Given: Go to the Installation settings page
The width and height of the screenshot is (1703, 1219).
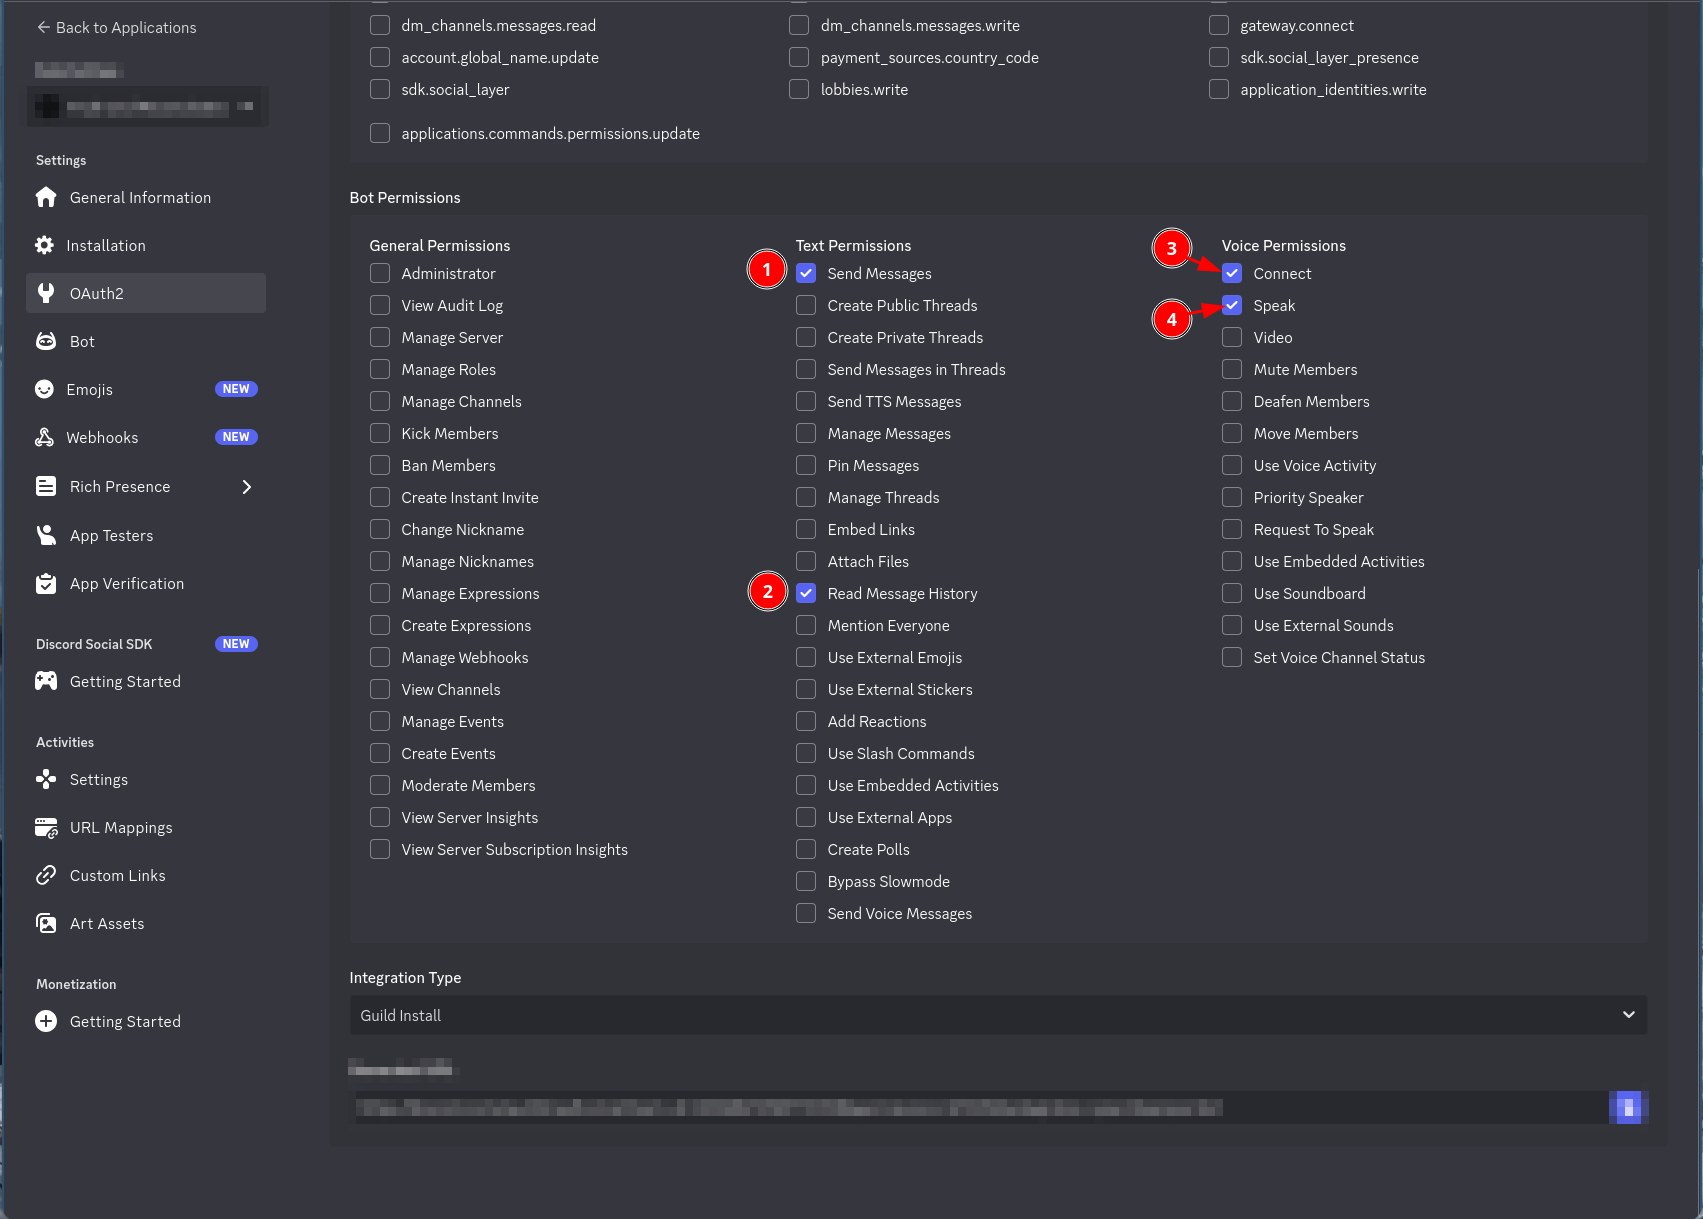Looking at the screenshot, I should (x=146, y=245).
